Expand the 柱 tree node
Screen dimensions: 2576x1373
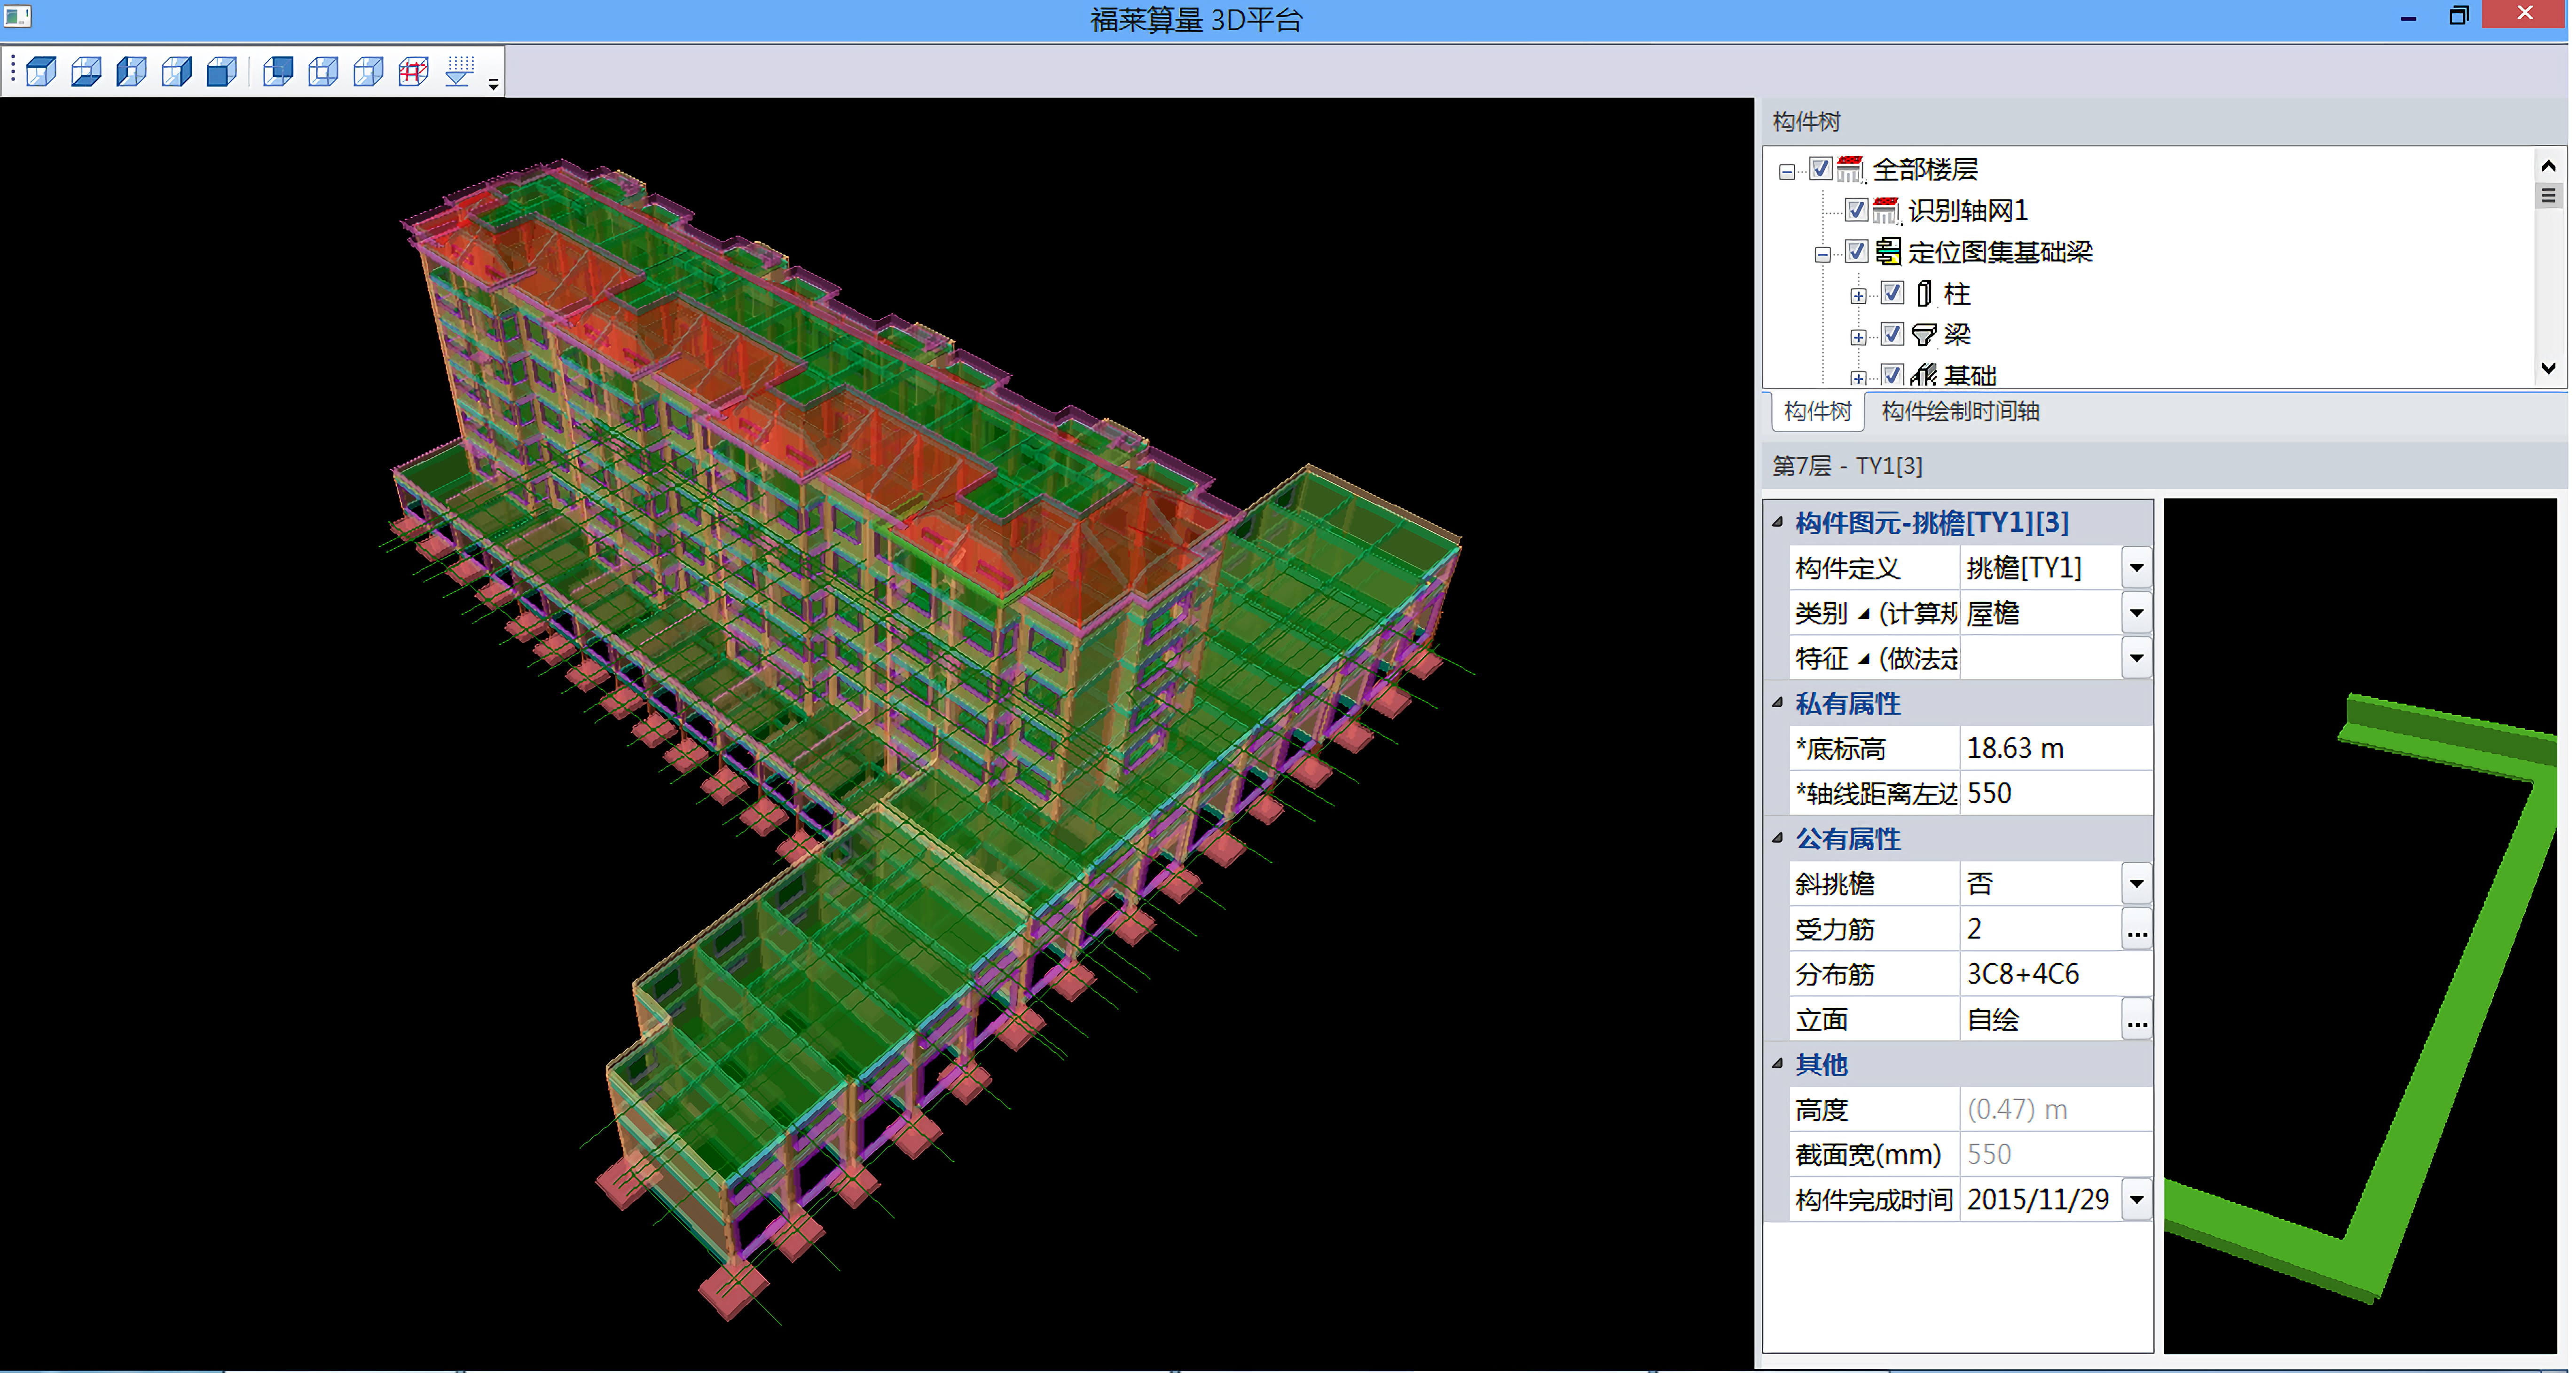pos(1858,296)
